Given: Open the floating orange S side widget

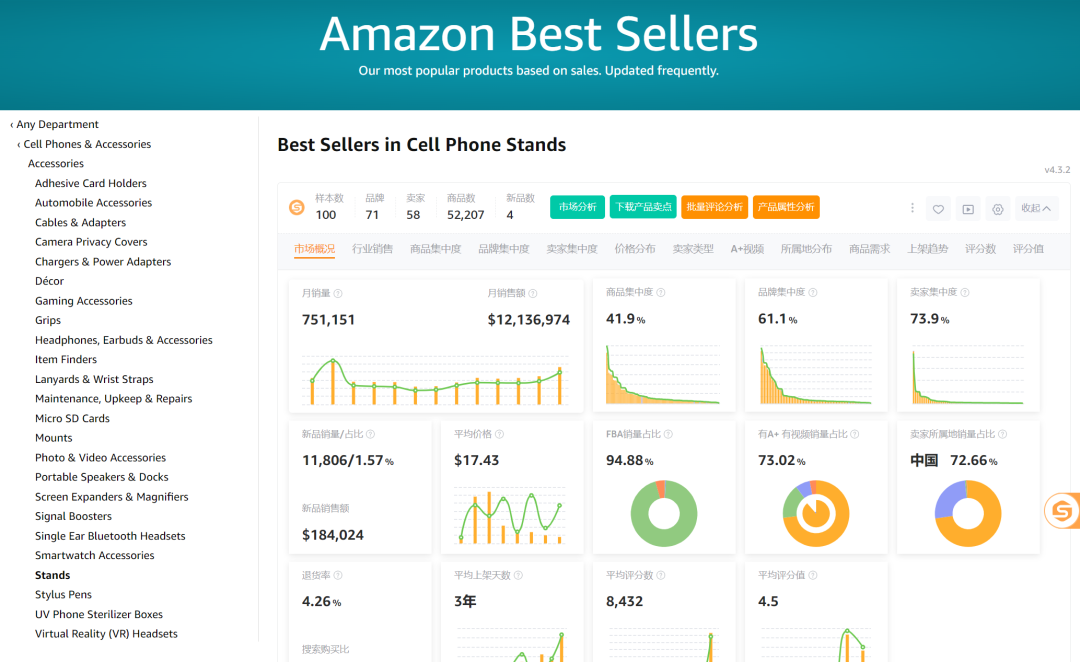Looking at the screenshot, I should coord(1061,511).
